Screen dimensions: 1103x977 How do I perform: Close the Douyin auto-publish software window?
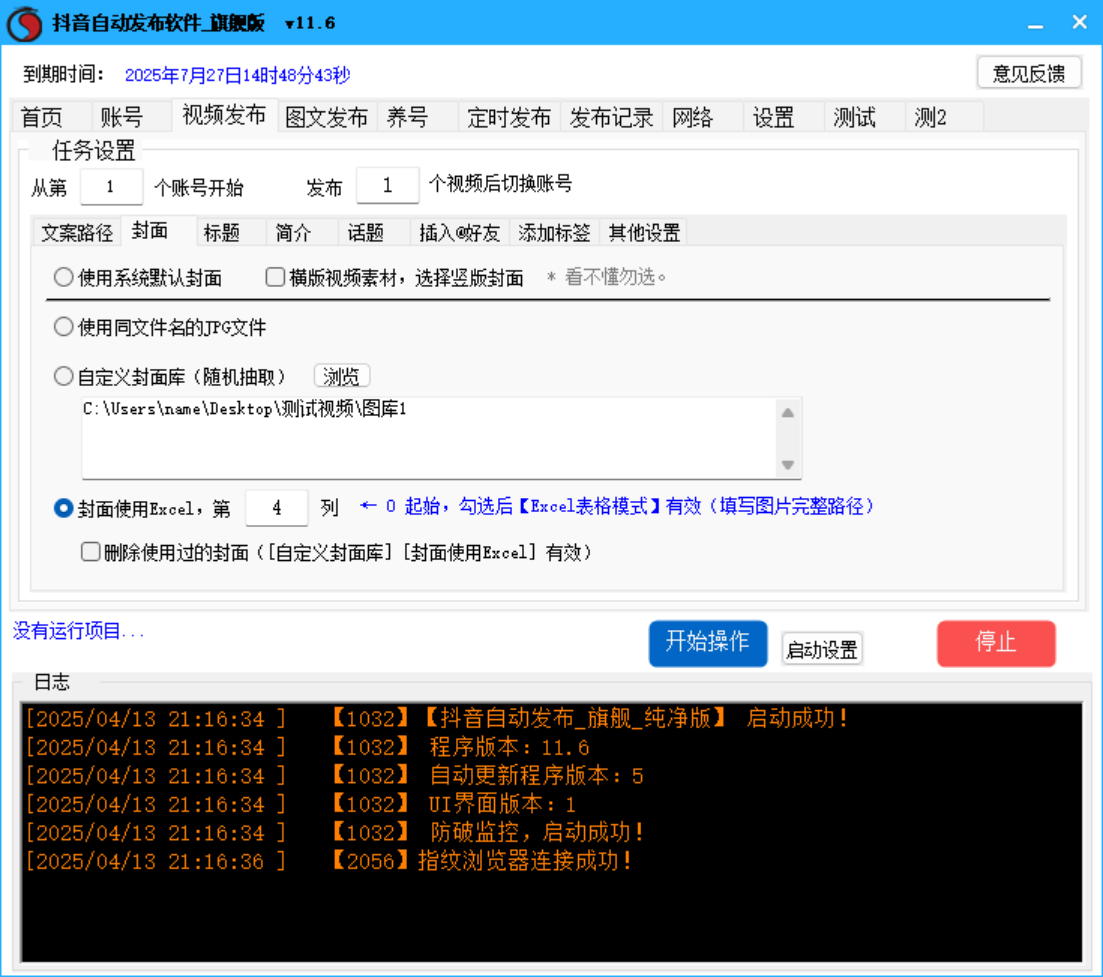pos(1079,23)
